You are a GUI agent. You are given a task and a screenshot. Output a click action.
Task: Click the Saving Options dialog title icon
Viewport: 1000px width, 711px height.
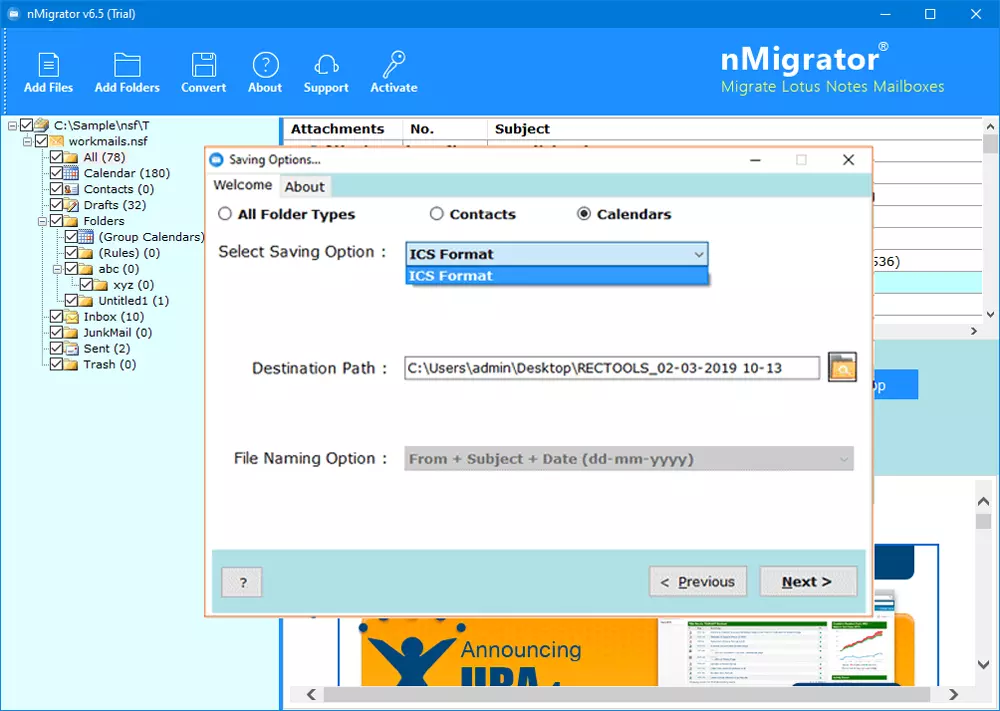(217, 159)
